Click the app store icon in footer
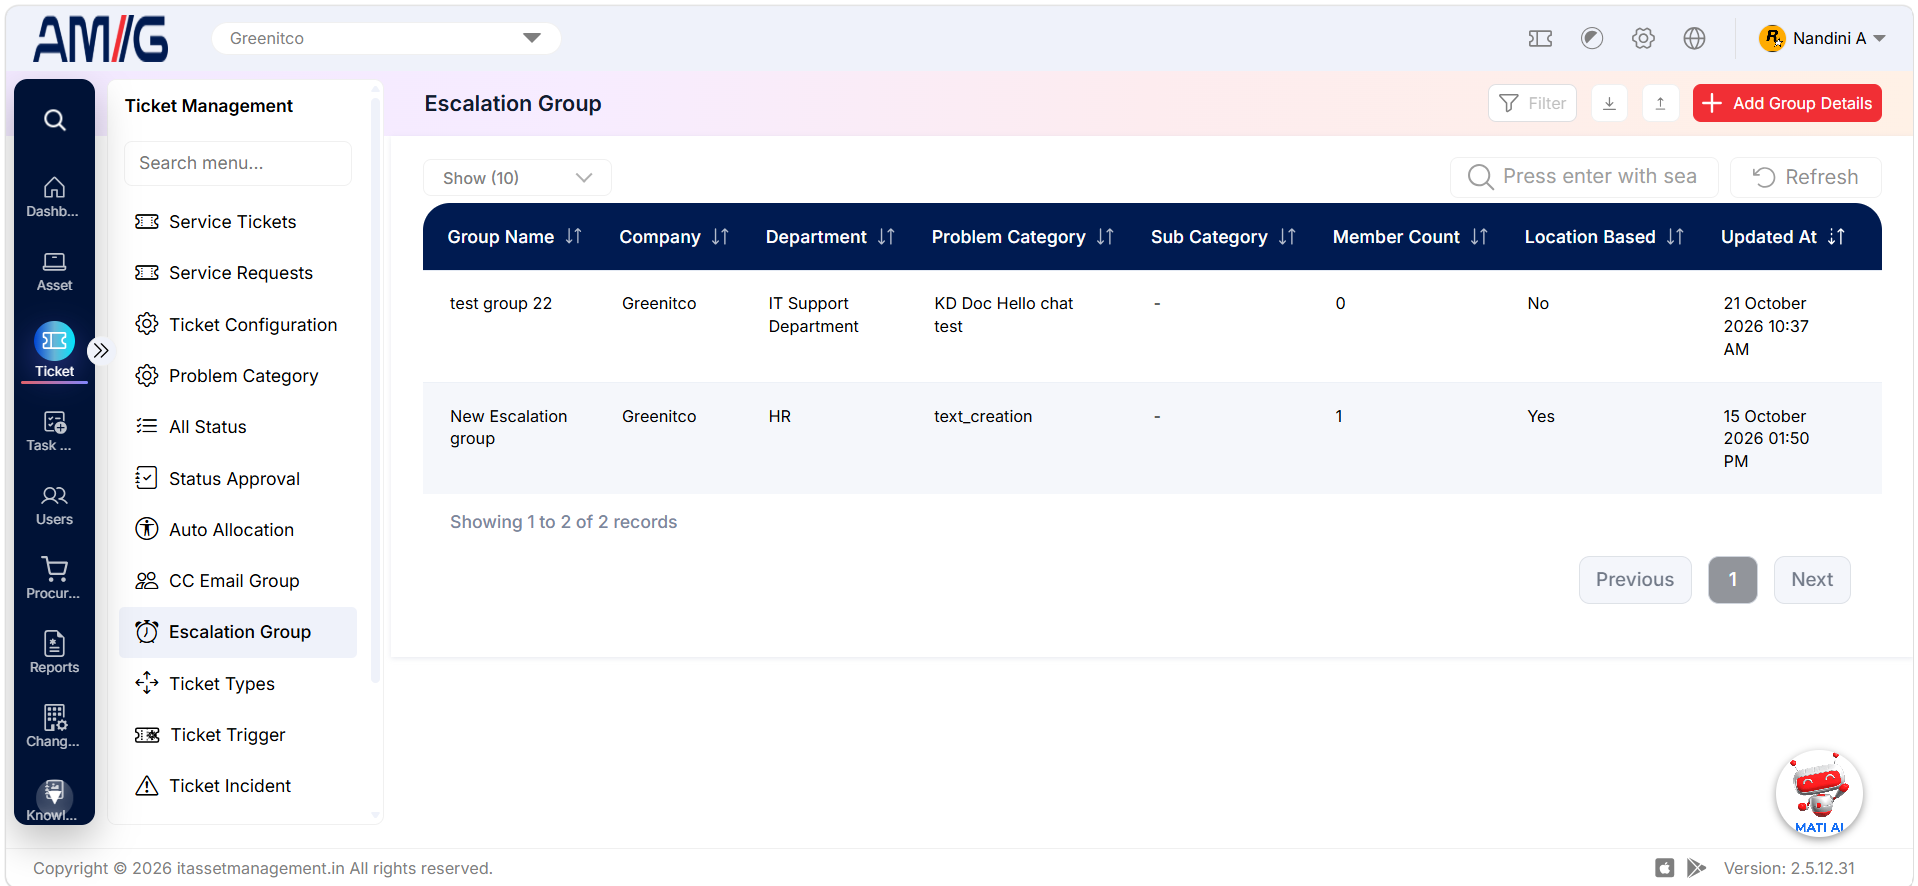Screen dimensions: 1918x886 point(1664,868)
